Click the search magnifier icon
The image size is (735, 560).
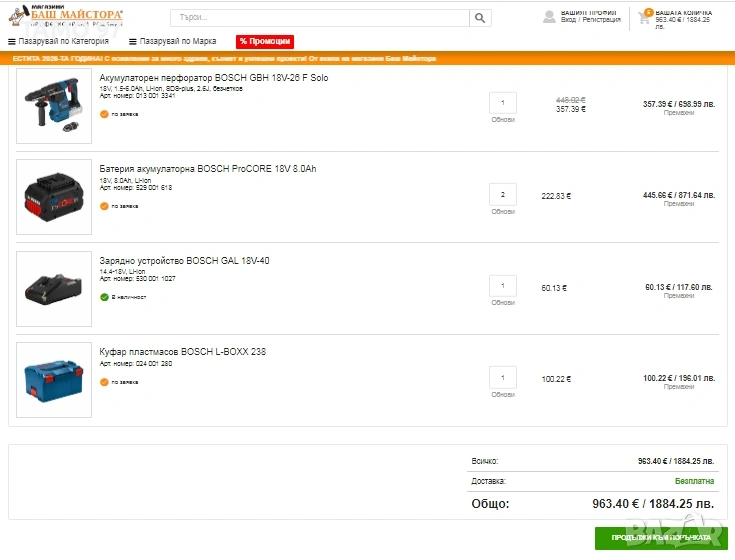481,18
